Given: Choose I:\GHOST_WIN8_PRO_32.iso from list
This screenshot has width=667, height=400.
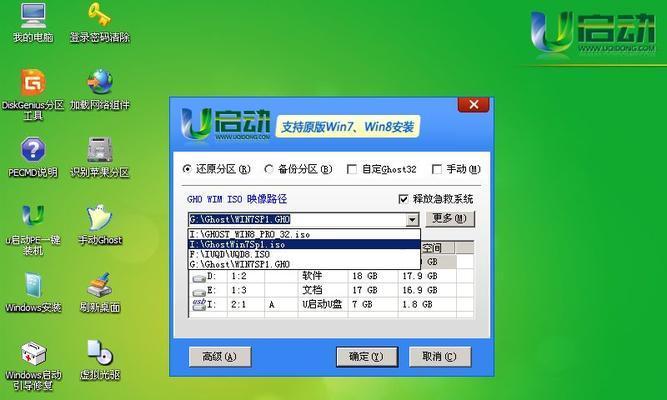Looking at the screenshot, I should pos(304,234).
